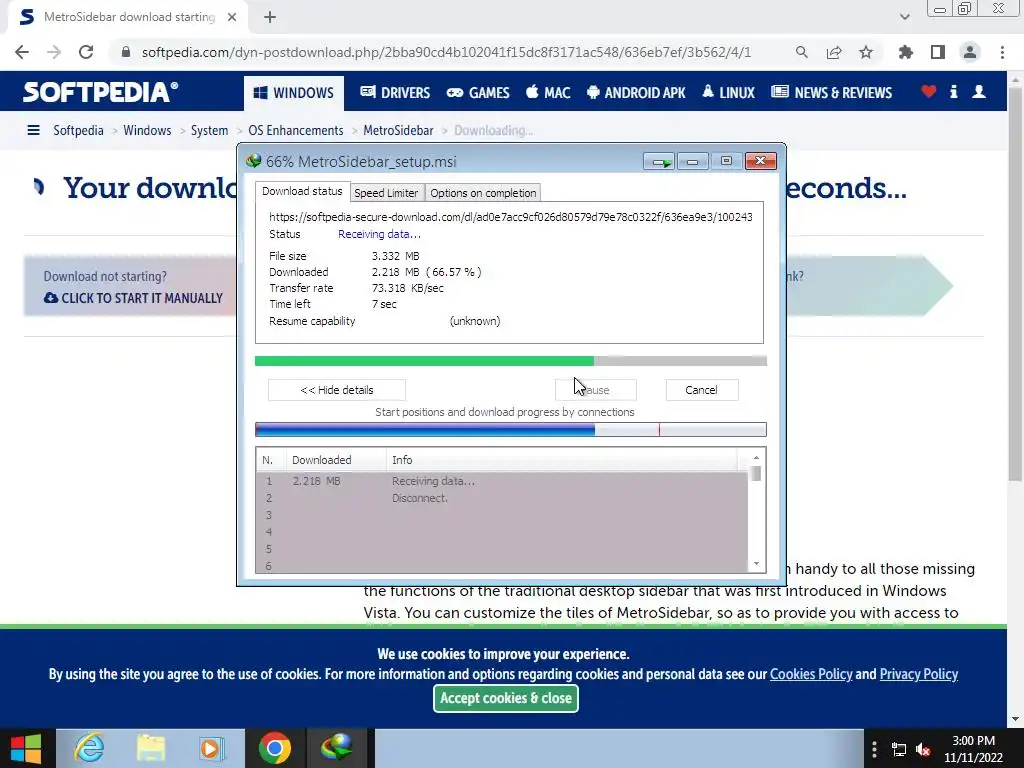This screenshot has width=1024, height=768.
Task: Open the Cookies Policy link
Action: click(811, 674)
